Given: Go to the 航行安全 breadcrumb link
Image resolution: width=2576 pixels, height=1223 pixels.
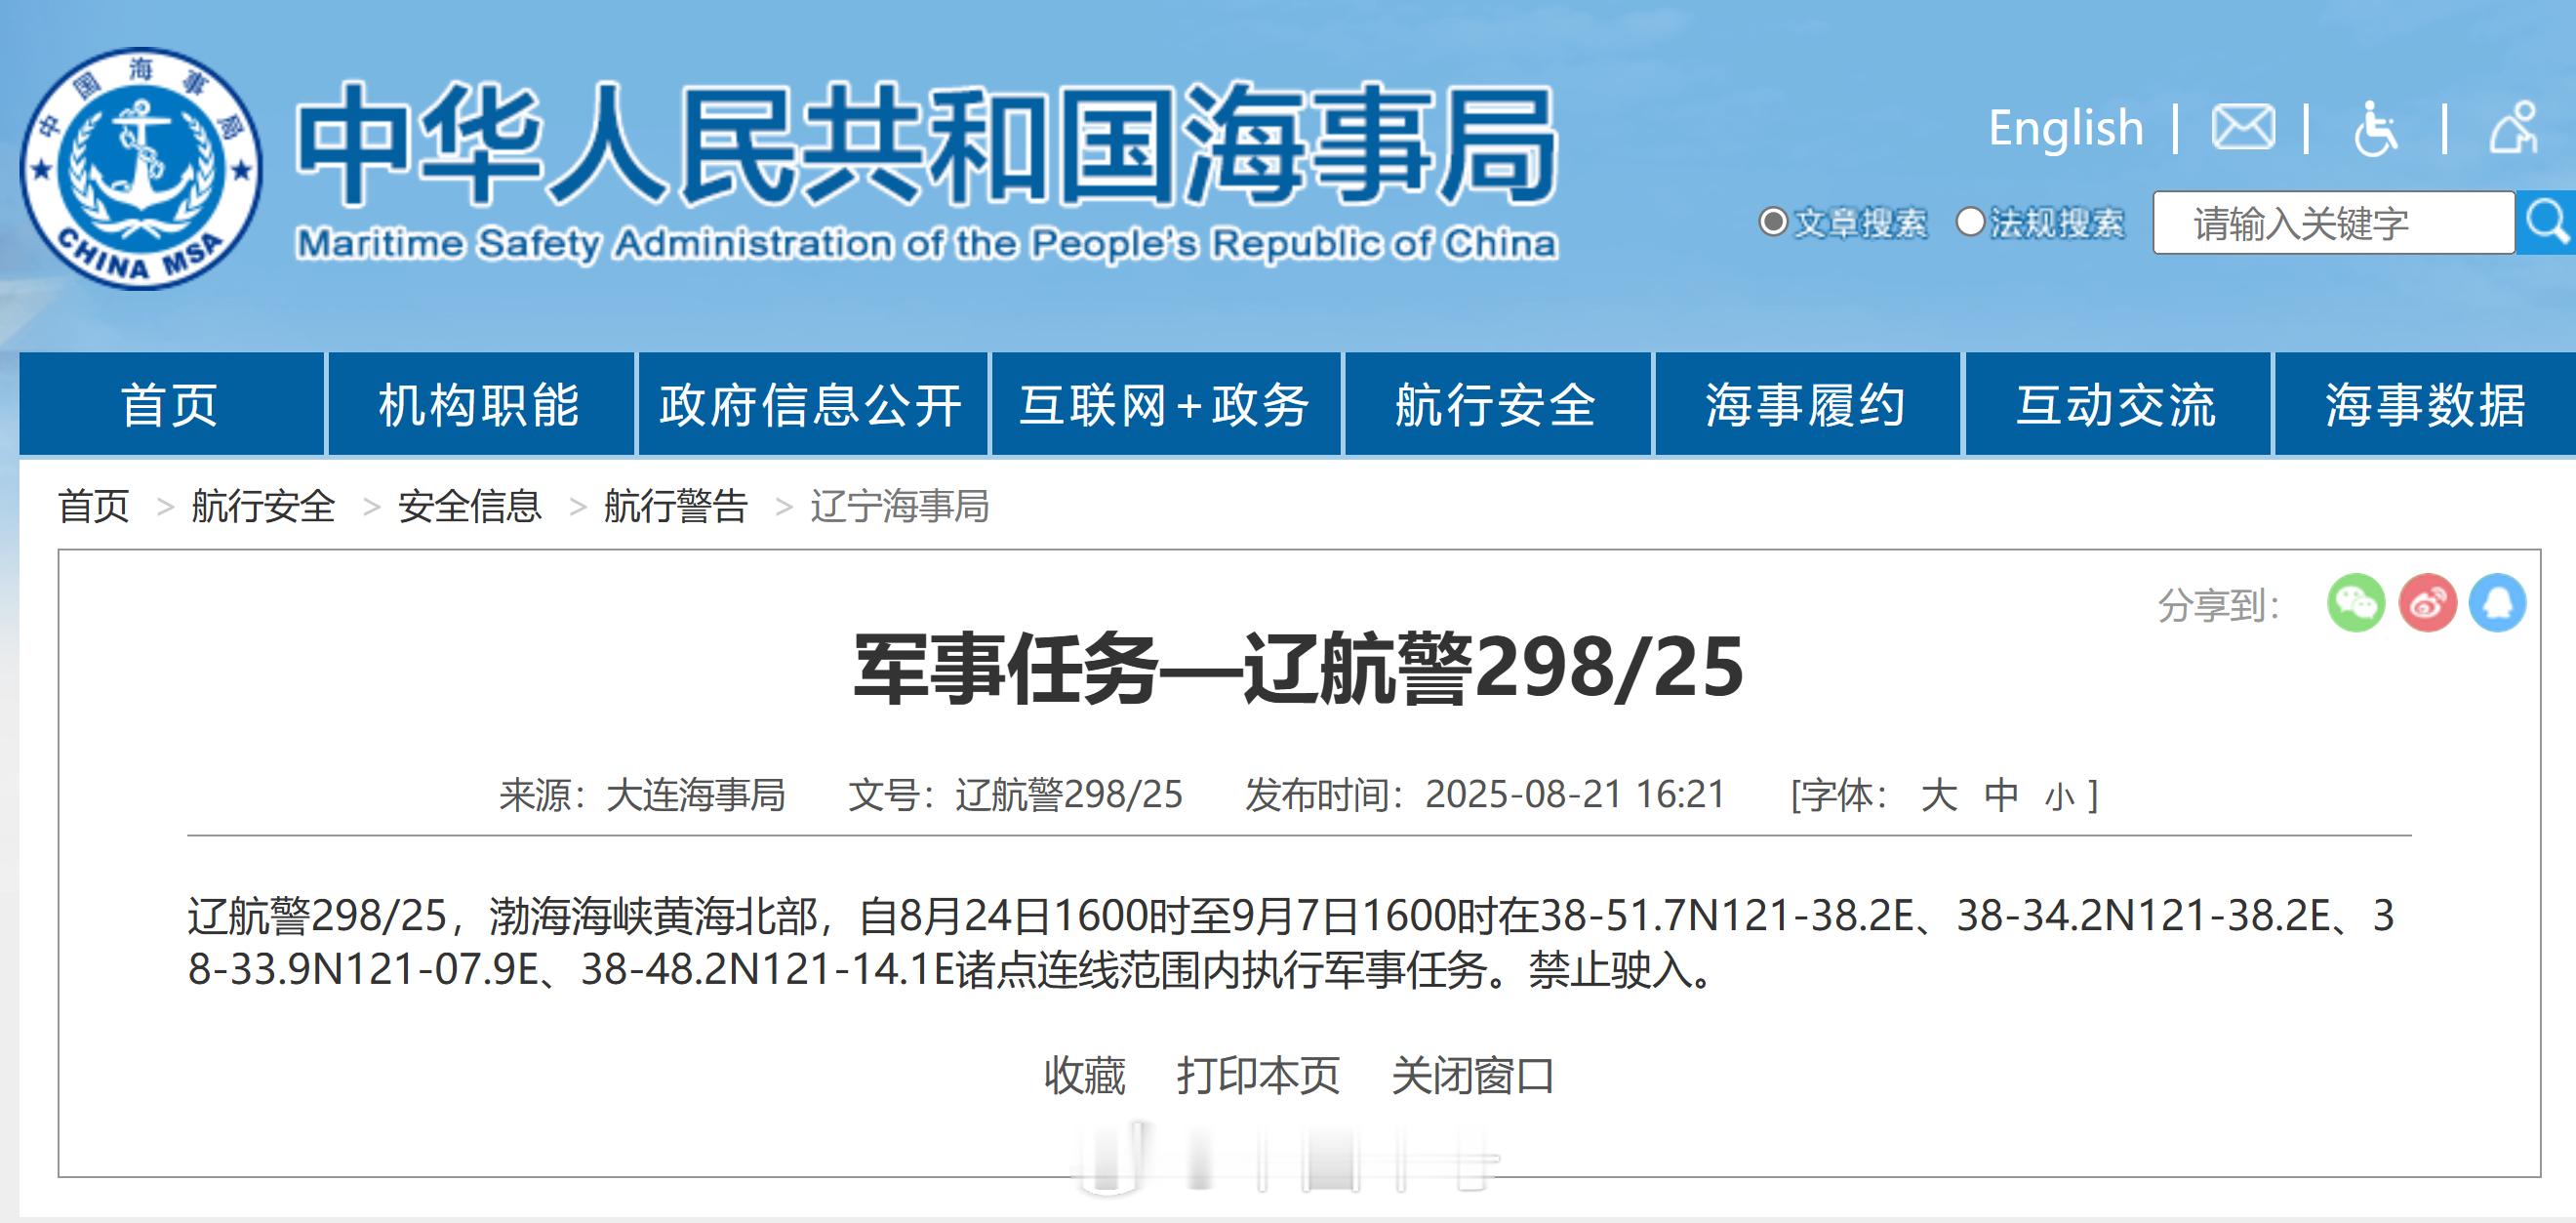Looking at the screenshot, I should click(263, 506).
